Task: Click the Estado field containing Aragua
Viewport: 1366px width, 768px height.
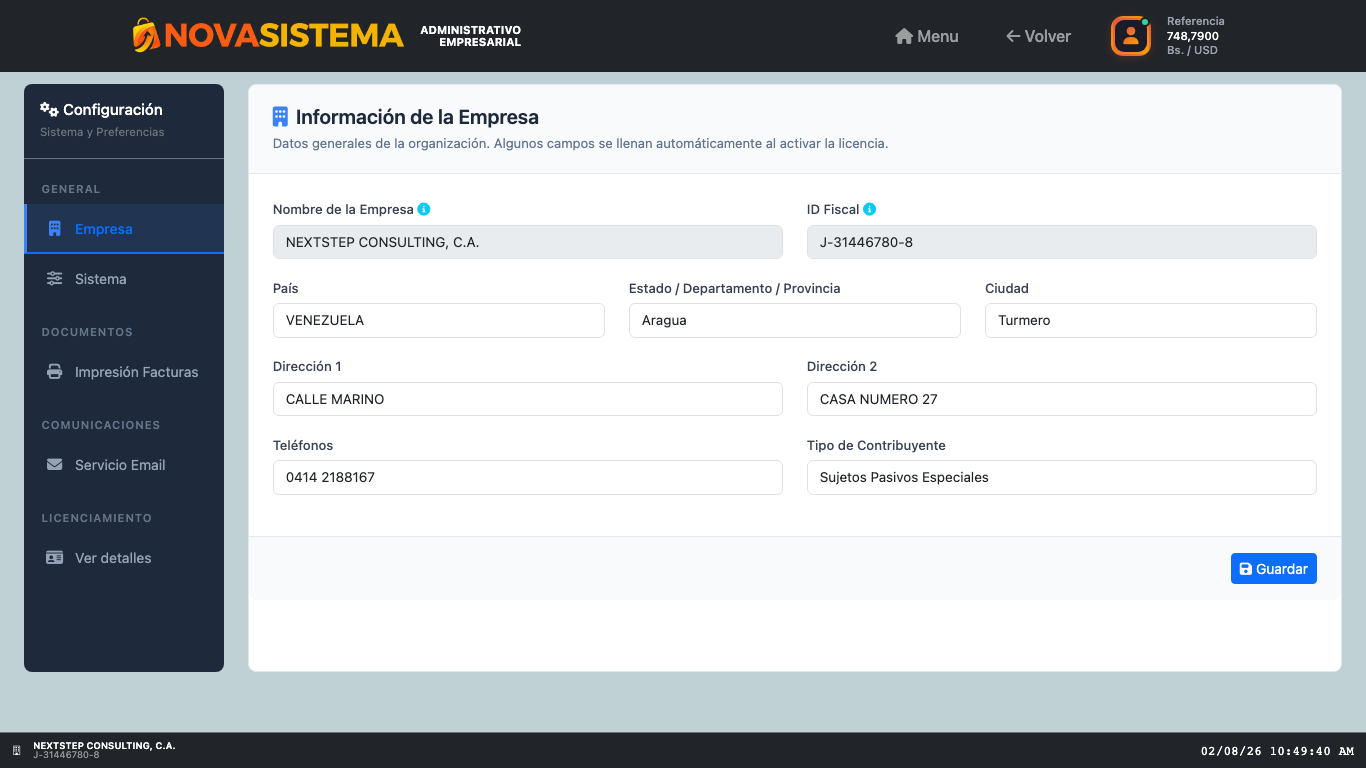Action: pos(795,321)
